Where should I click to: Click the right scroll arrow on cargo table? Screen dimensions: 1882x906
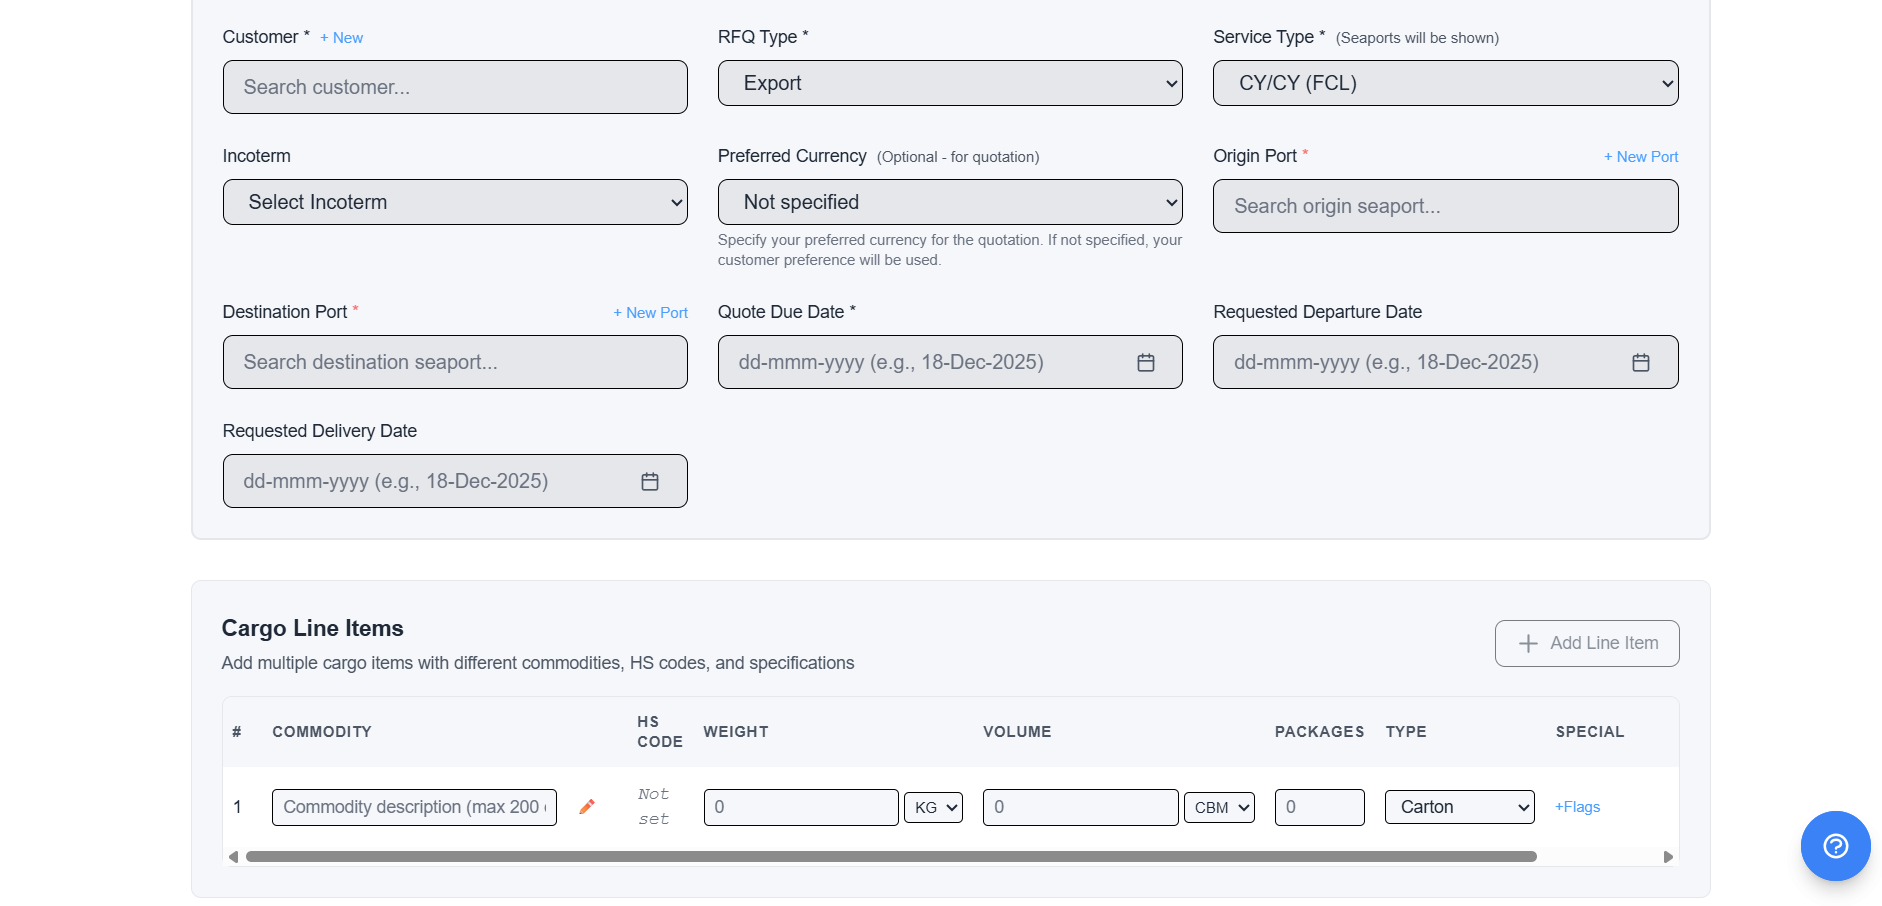coord(1667,857)
